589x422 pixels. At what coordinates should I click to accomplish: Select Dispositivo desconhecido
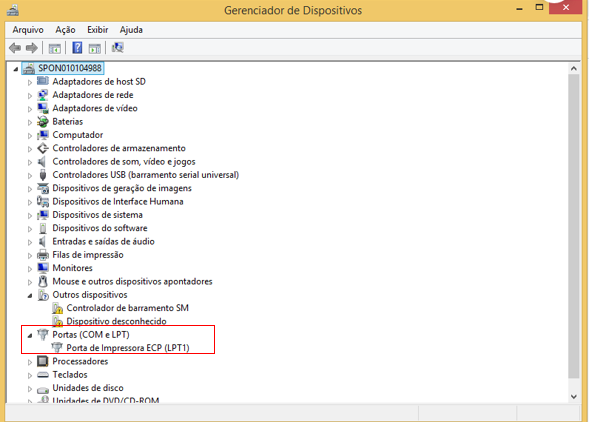click(x=116, y=321)
